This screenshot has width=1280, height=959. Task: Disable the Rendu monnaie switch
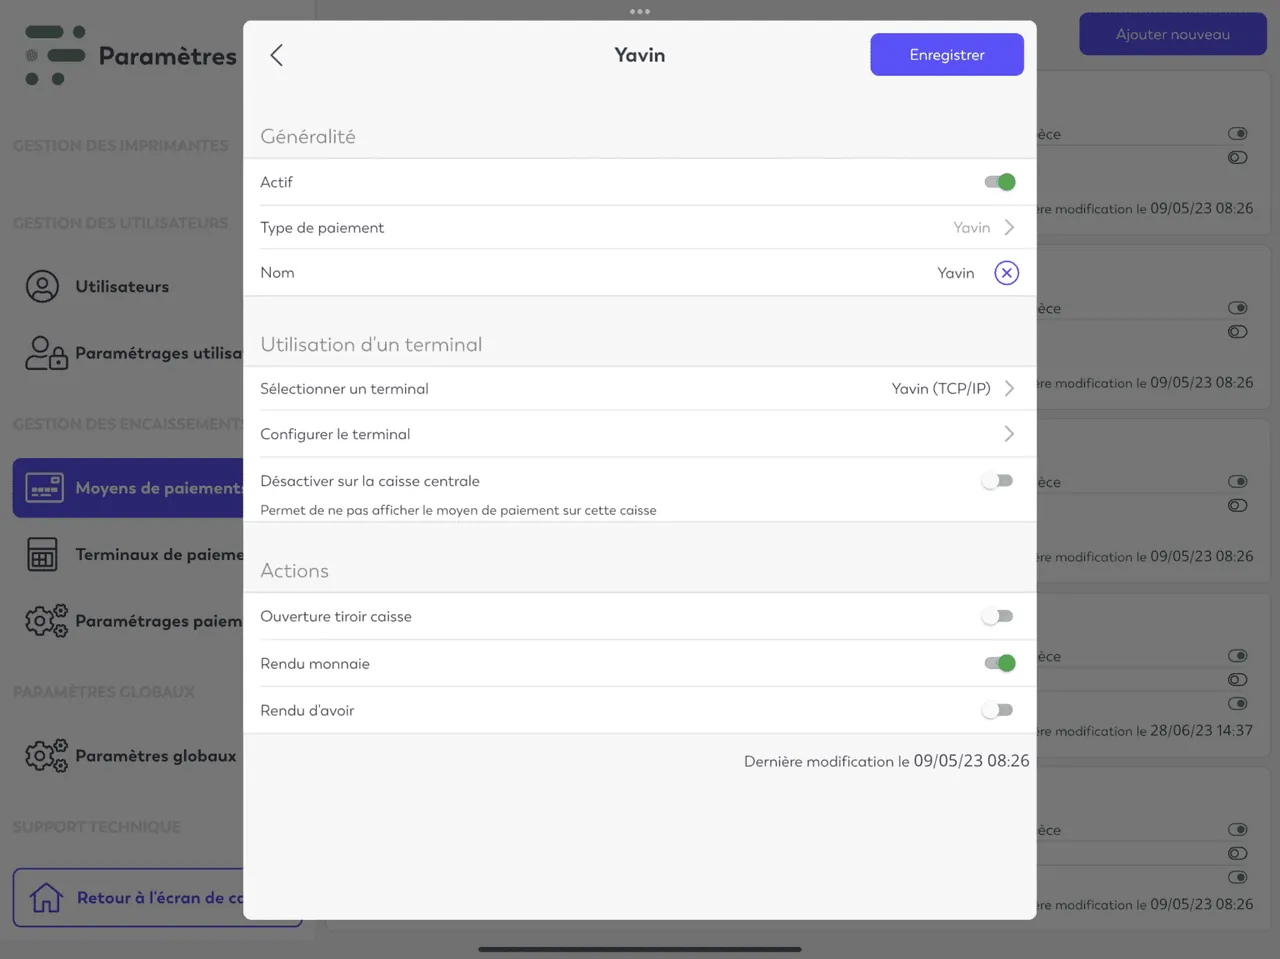[x=999, y=663]
